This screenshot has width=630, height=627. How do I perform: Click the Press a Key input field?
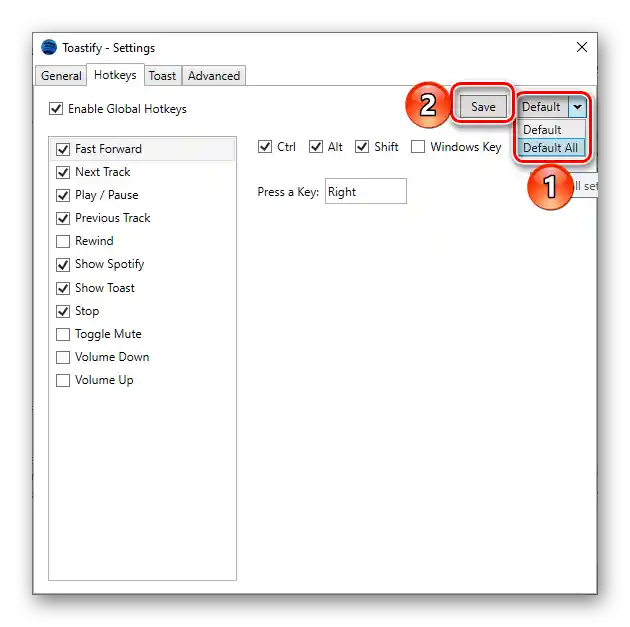[x=366, y=192]
